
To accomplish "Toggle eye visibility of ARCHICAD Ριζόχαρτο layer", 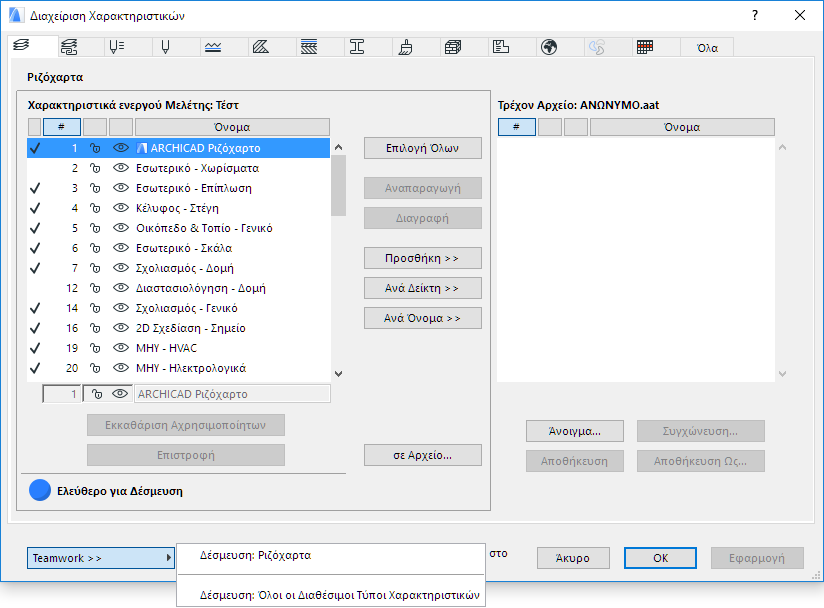I will pyautogui.click(x=121, y=148).
